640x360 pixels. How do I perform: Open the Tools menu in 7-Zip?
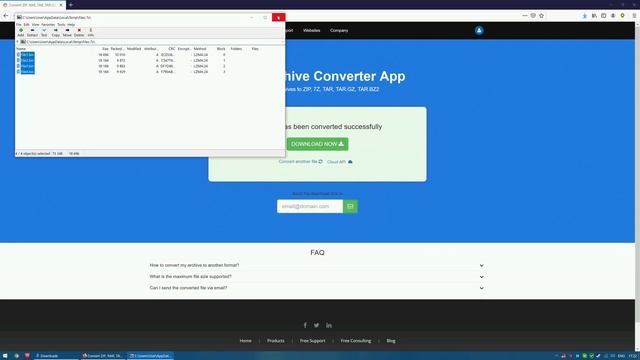click(61, 24)
